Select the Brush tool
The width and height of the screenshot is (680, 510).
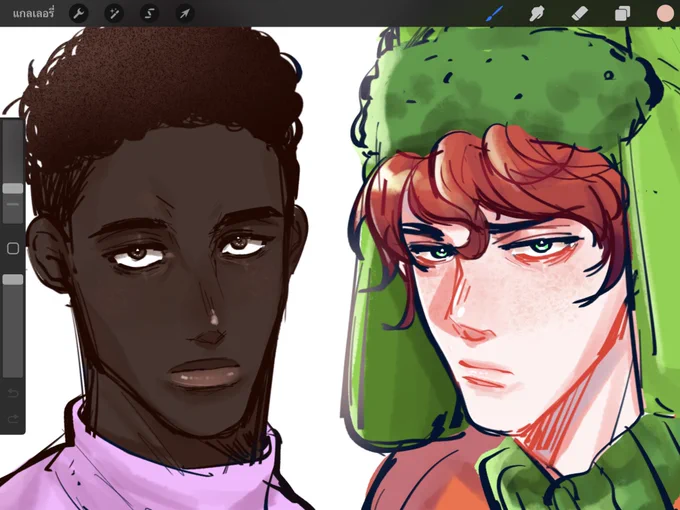(x=494, y=13)
